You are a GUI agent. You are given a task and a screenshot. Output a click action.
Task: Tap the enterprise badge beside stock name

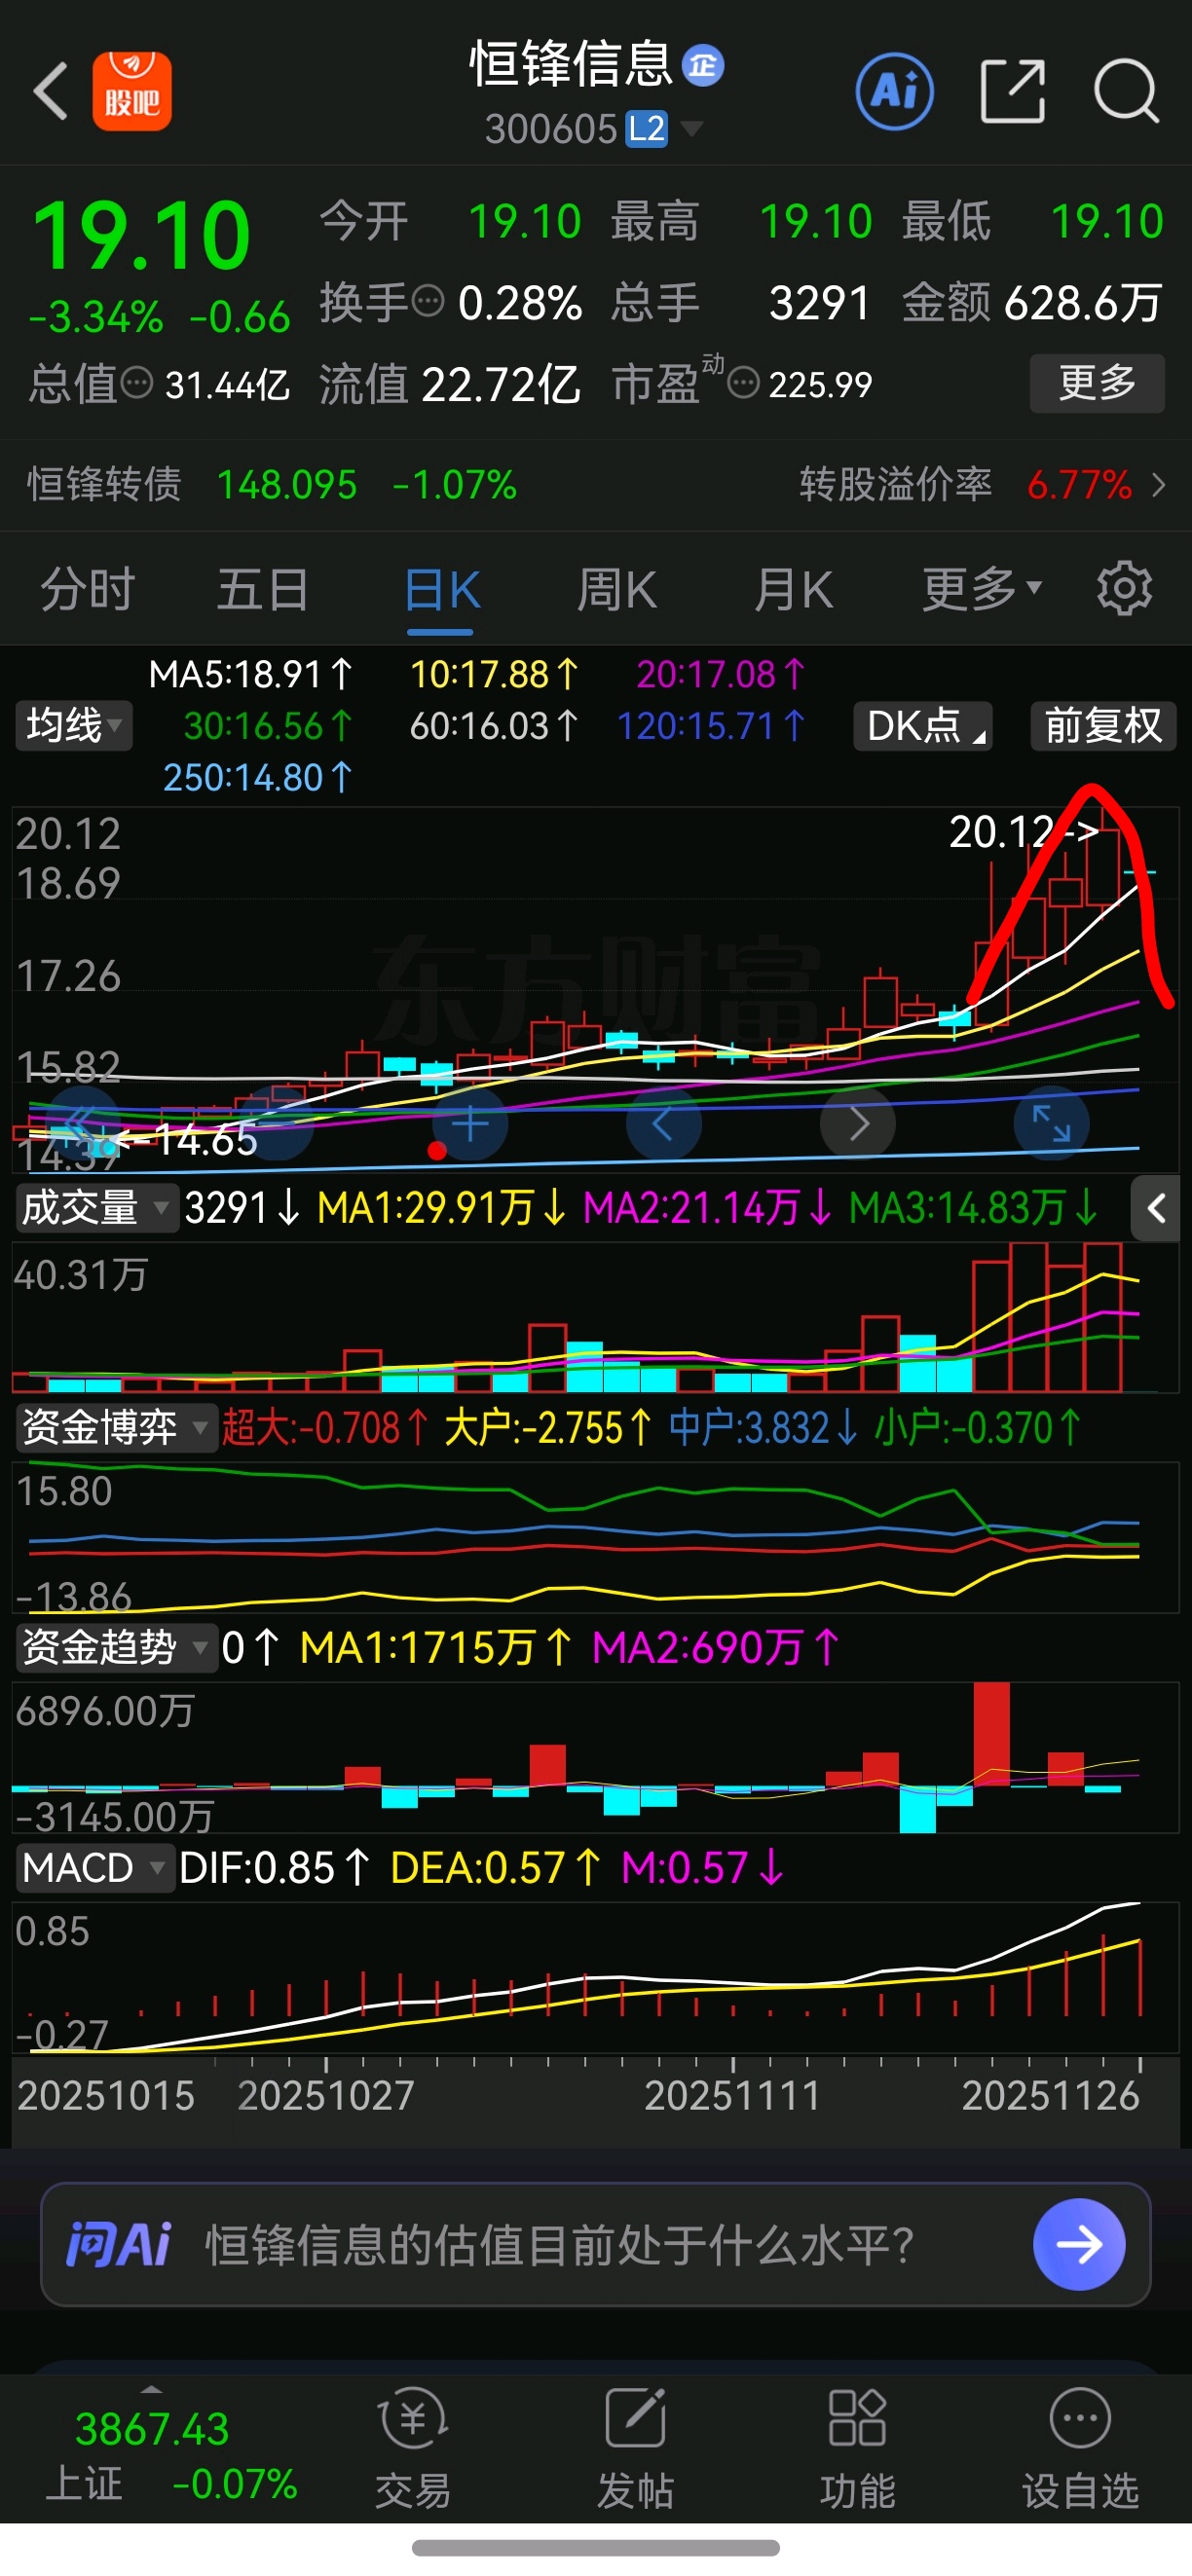[x=703, y=66]
